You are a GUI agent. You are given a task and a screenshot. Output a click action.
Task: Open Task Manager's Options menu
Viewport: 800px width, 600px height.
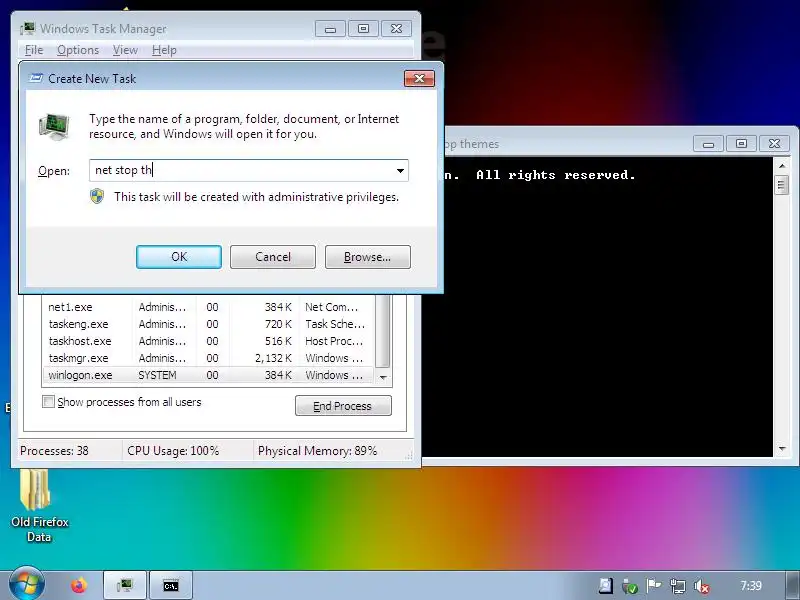tap(78, 50)
